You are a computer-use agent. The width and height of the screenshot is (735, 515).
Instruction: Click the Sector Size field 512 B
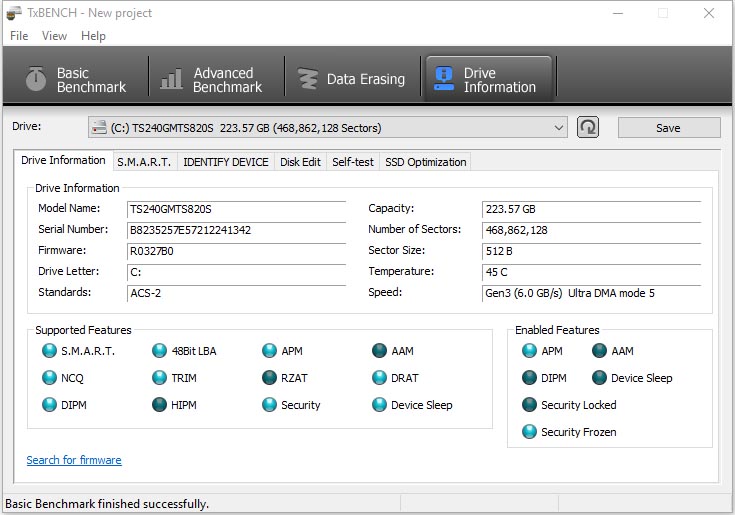(592, 251)
